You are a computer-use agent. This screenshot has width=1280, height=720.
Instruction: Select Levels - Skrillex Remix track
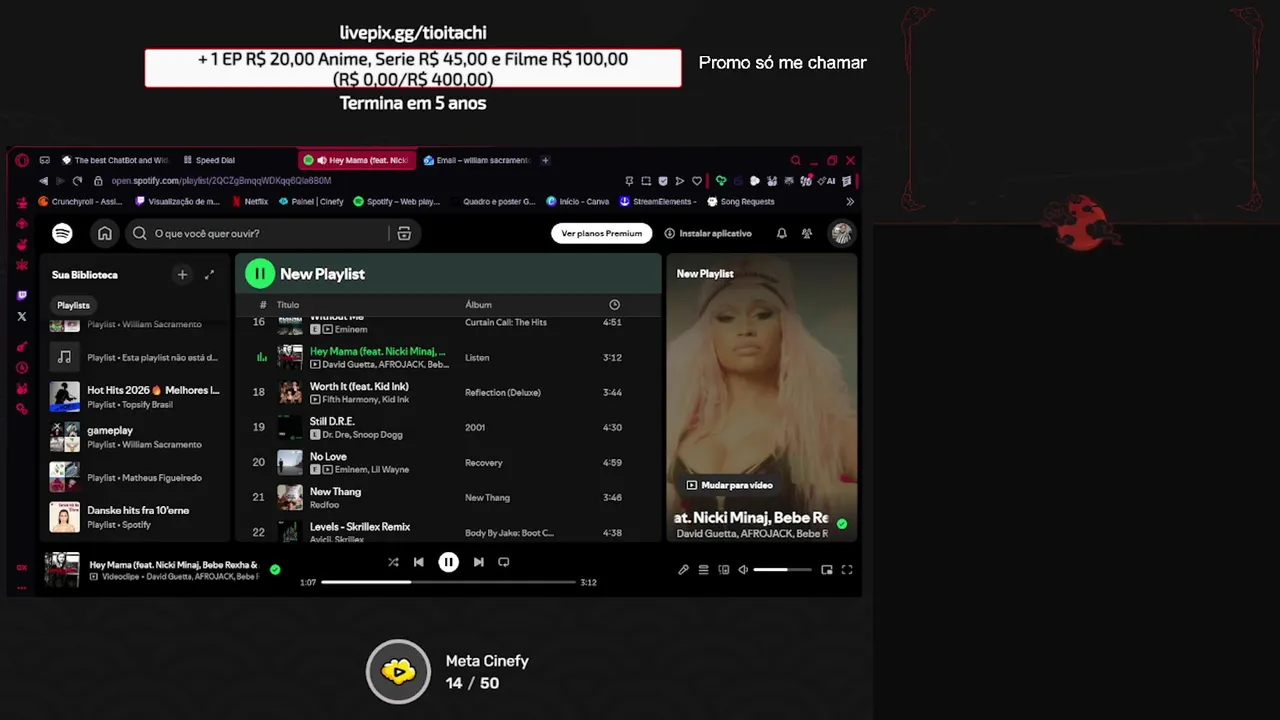pyautogui.click(x=448, y=531)
